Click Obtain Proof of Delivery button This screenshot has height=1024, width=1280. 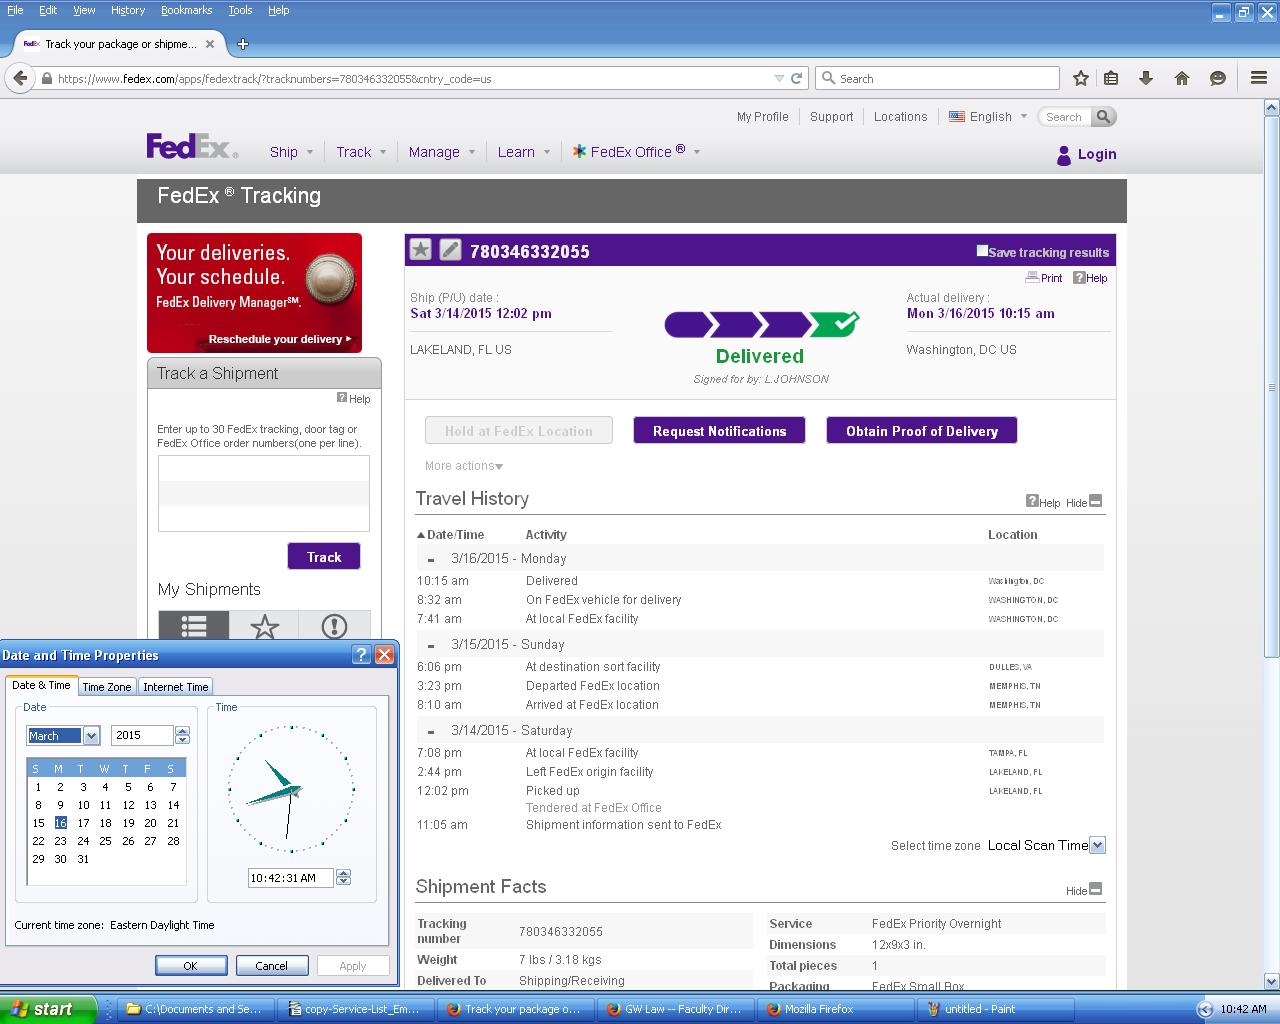click(922, 431)
